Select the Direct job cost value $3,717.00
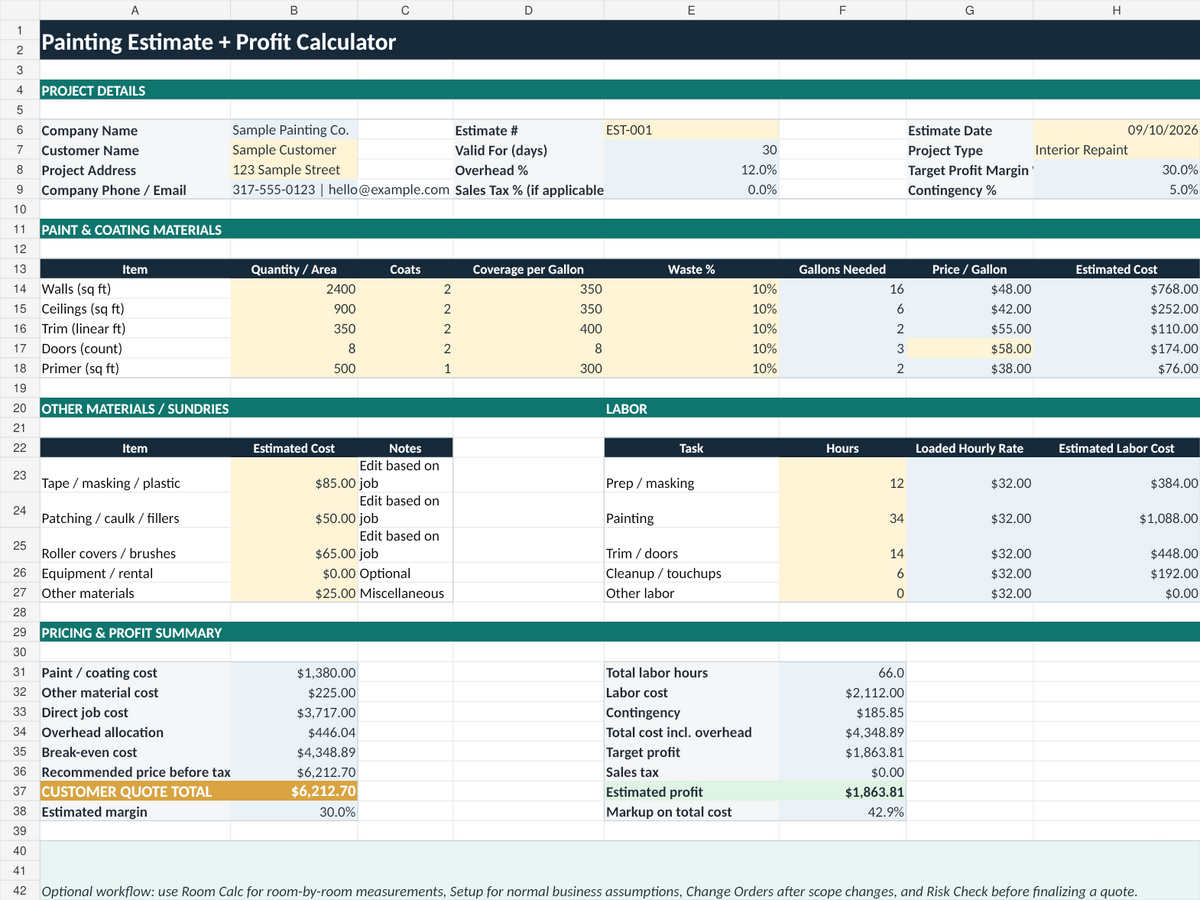Viewport: 1200px width, 900px height. click(293, 713)
